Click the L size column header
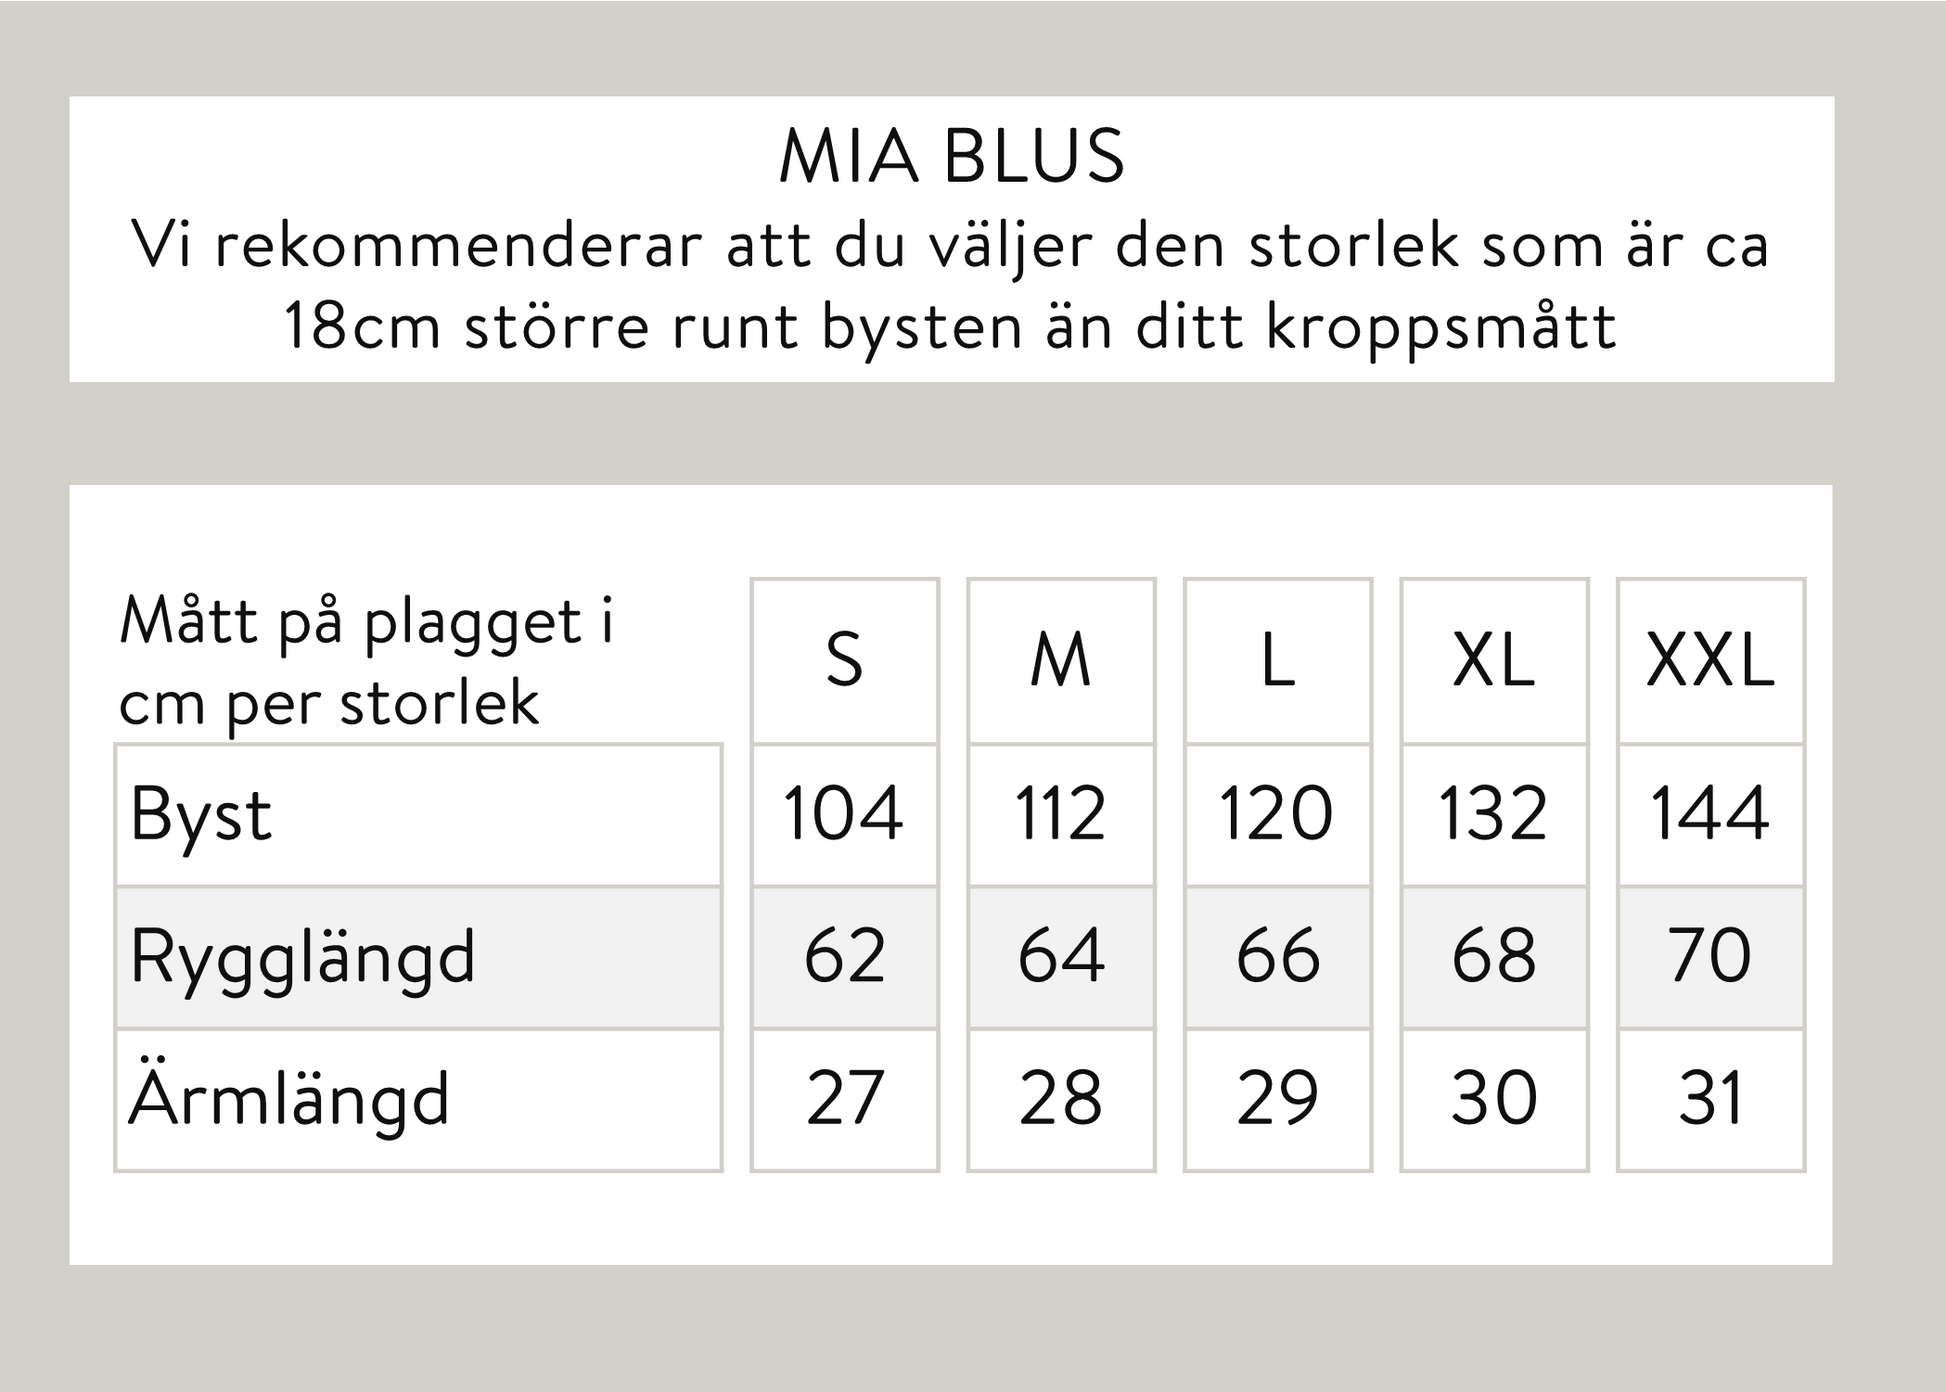 1277,661
